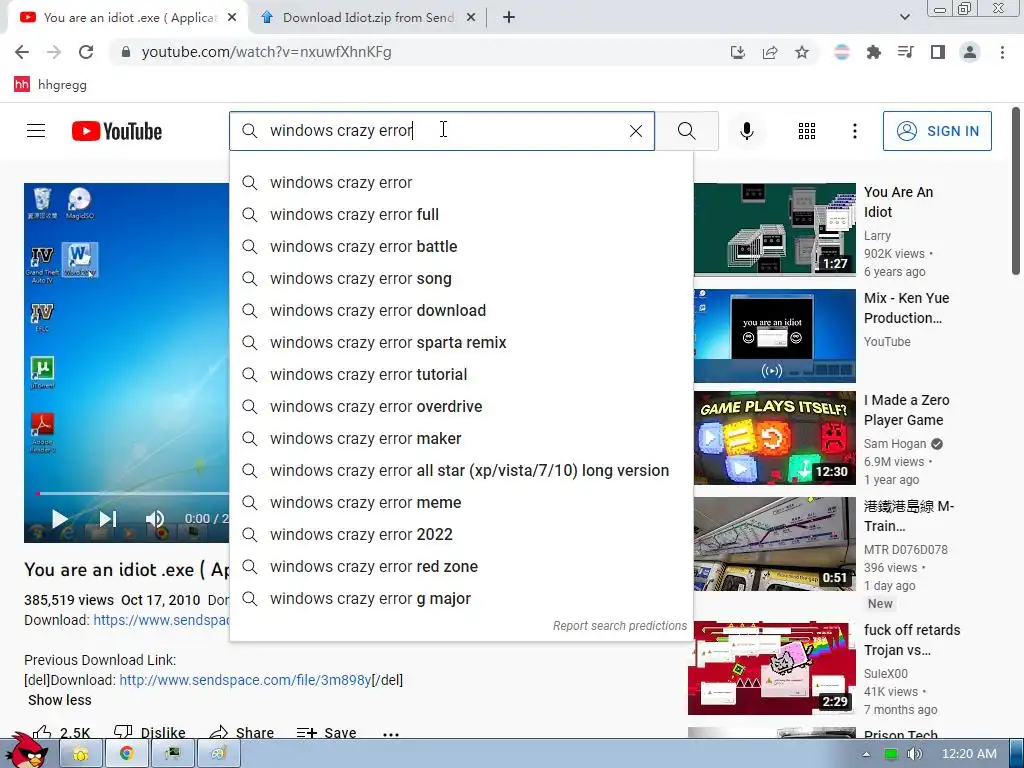The height and width of the screenshot is (768, 1024).
Task: Open Chrome three-dot menu
Action: (1002, 52)
